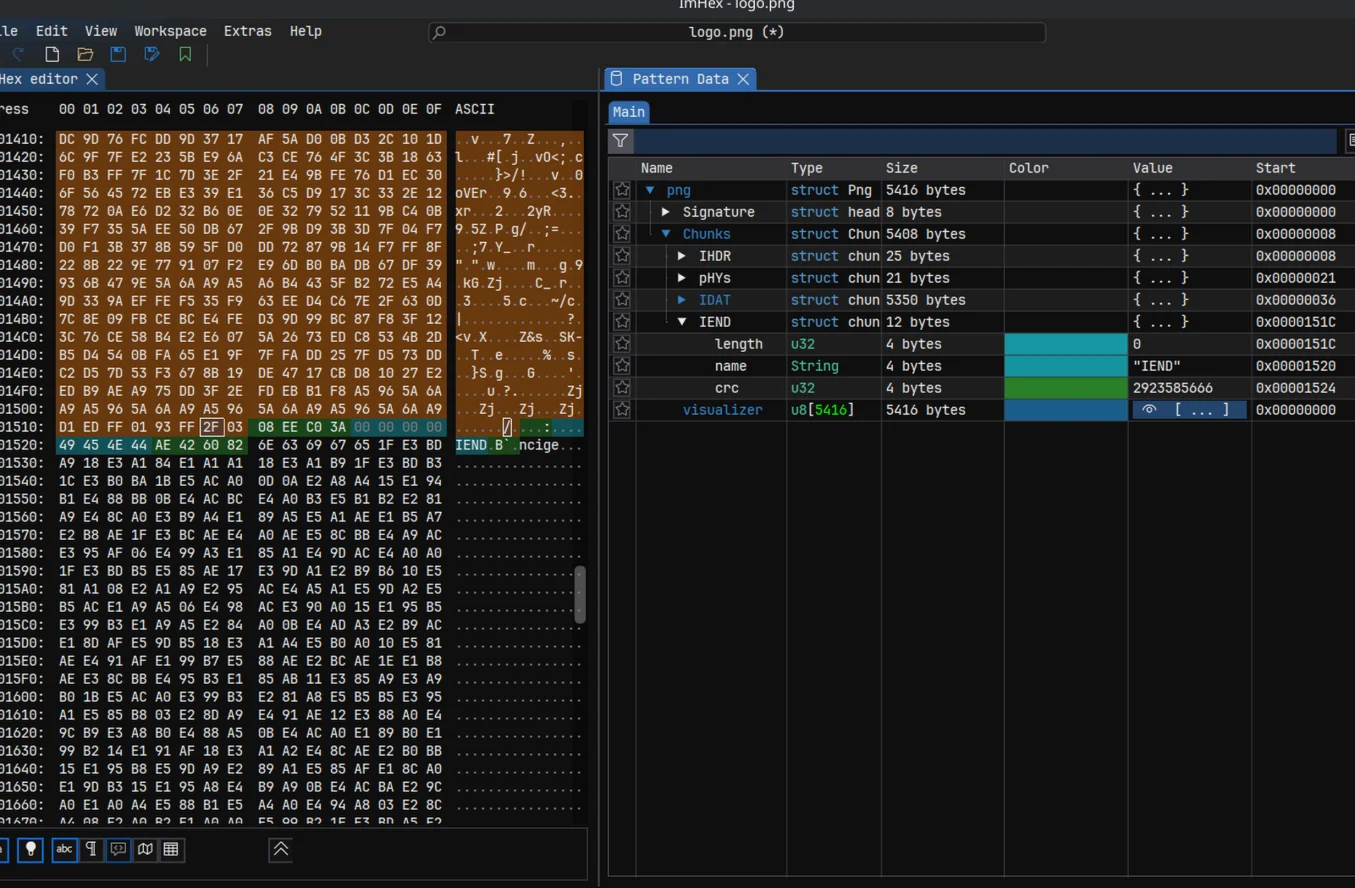Click the redo arrow in the toolbar
1355x888 pixels.
tap(18, 55)
